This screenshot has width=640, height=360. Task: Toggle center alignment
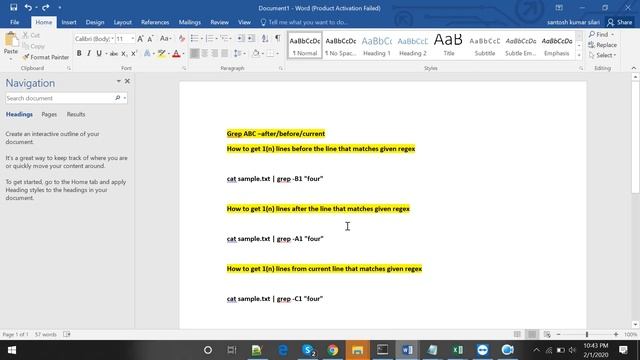coord(204,53)
